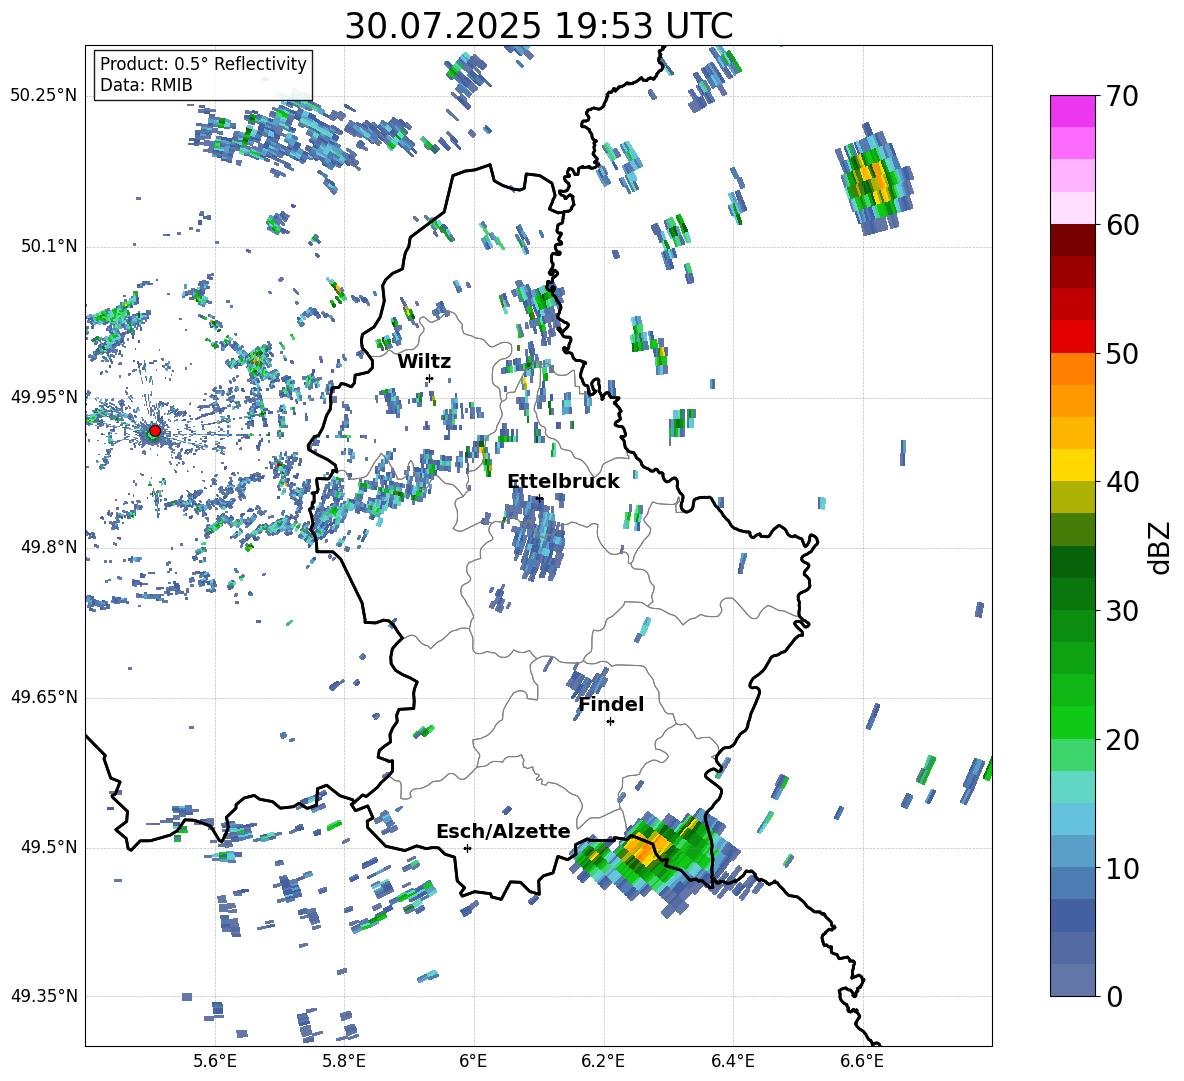Click the title 30.07.2025 19:53 UTC

click(x=539, y=26)
